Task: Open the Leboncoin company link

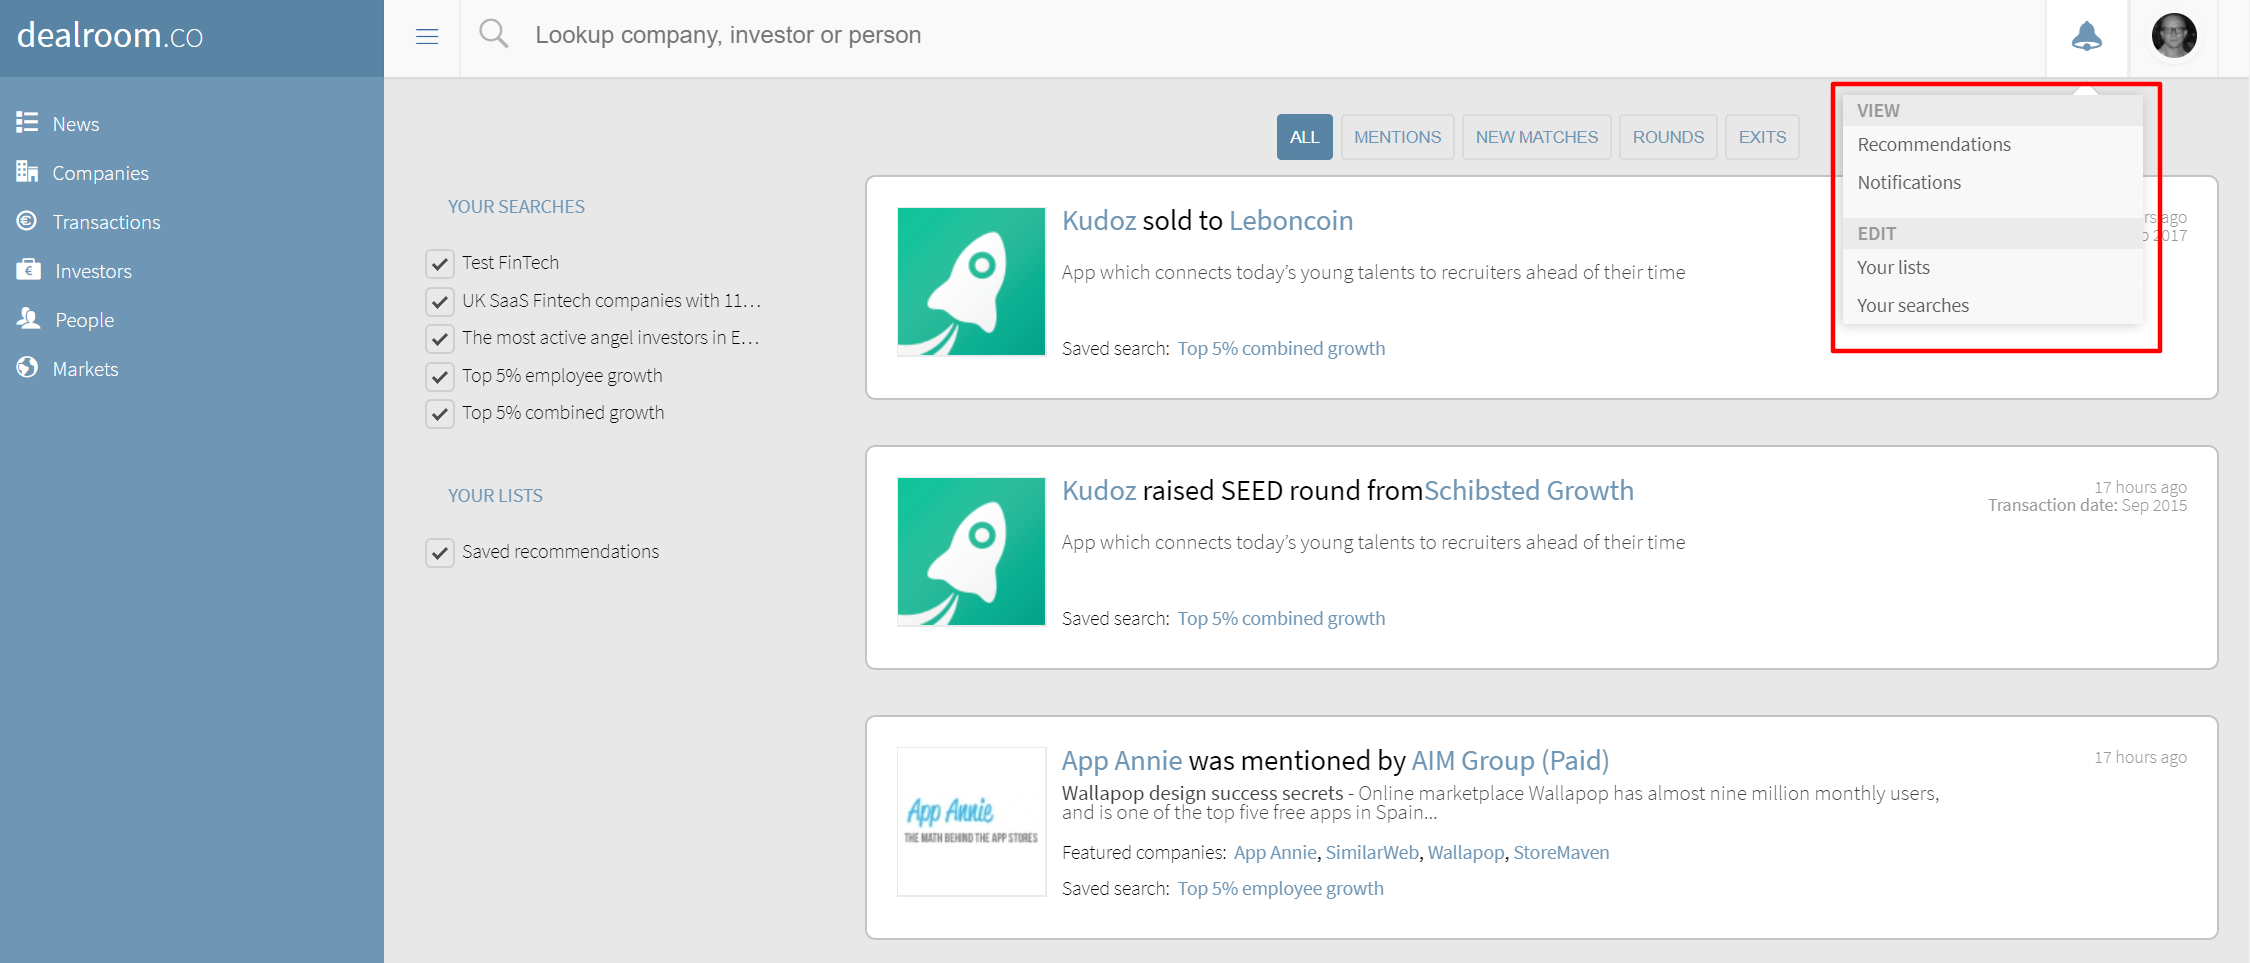Action: click(1291, 220)
